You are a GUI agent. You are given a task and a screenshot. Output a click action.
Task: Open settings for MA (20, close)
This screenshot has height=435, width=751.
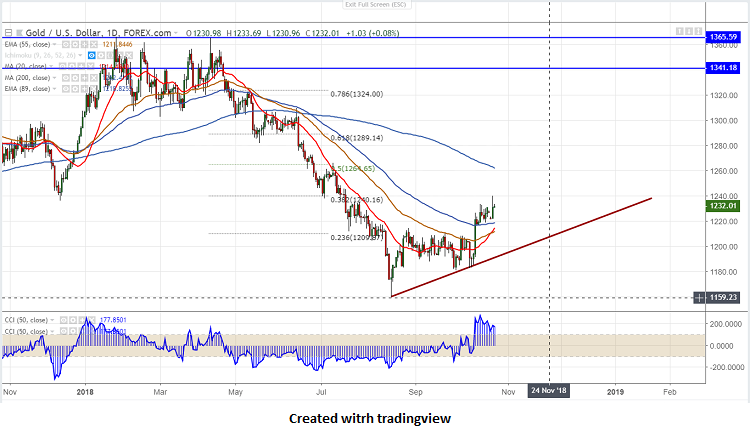[x=72, y=67]
